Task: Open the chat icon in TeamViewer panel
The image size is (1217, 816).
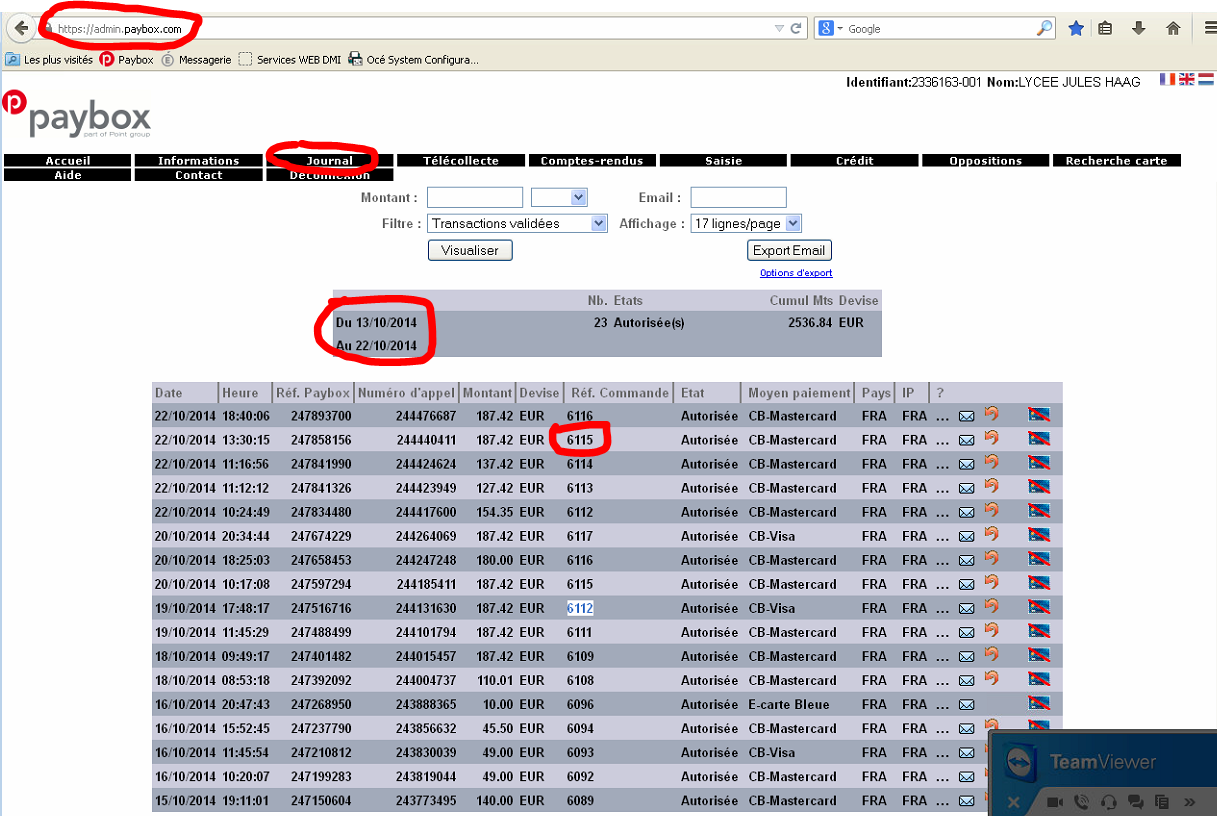Action: coord(1135,802)
